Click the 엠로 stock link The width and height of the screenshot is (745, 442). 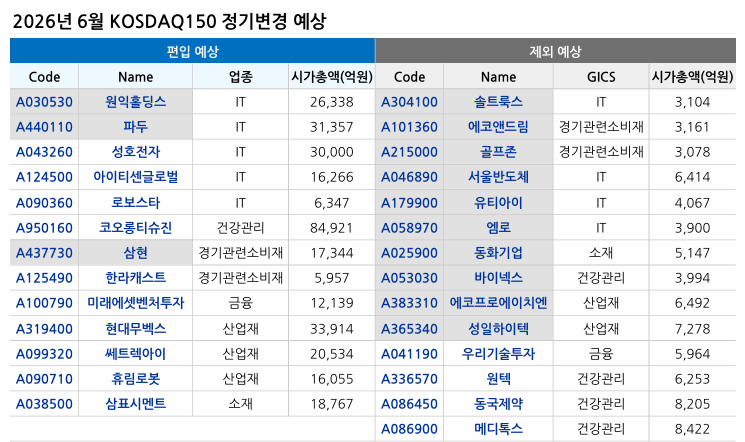(x=498, y=228)
